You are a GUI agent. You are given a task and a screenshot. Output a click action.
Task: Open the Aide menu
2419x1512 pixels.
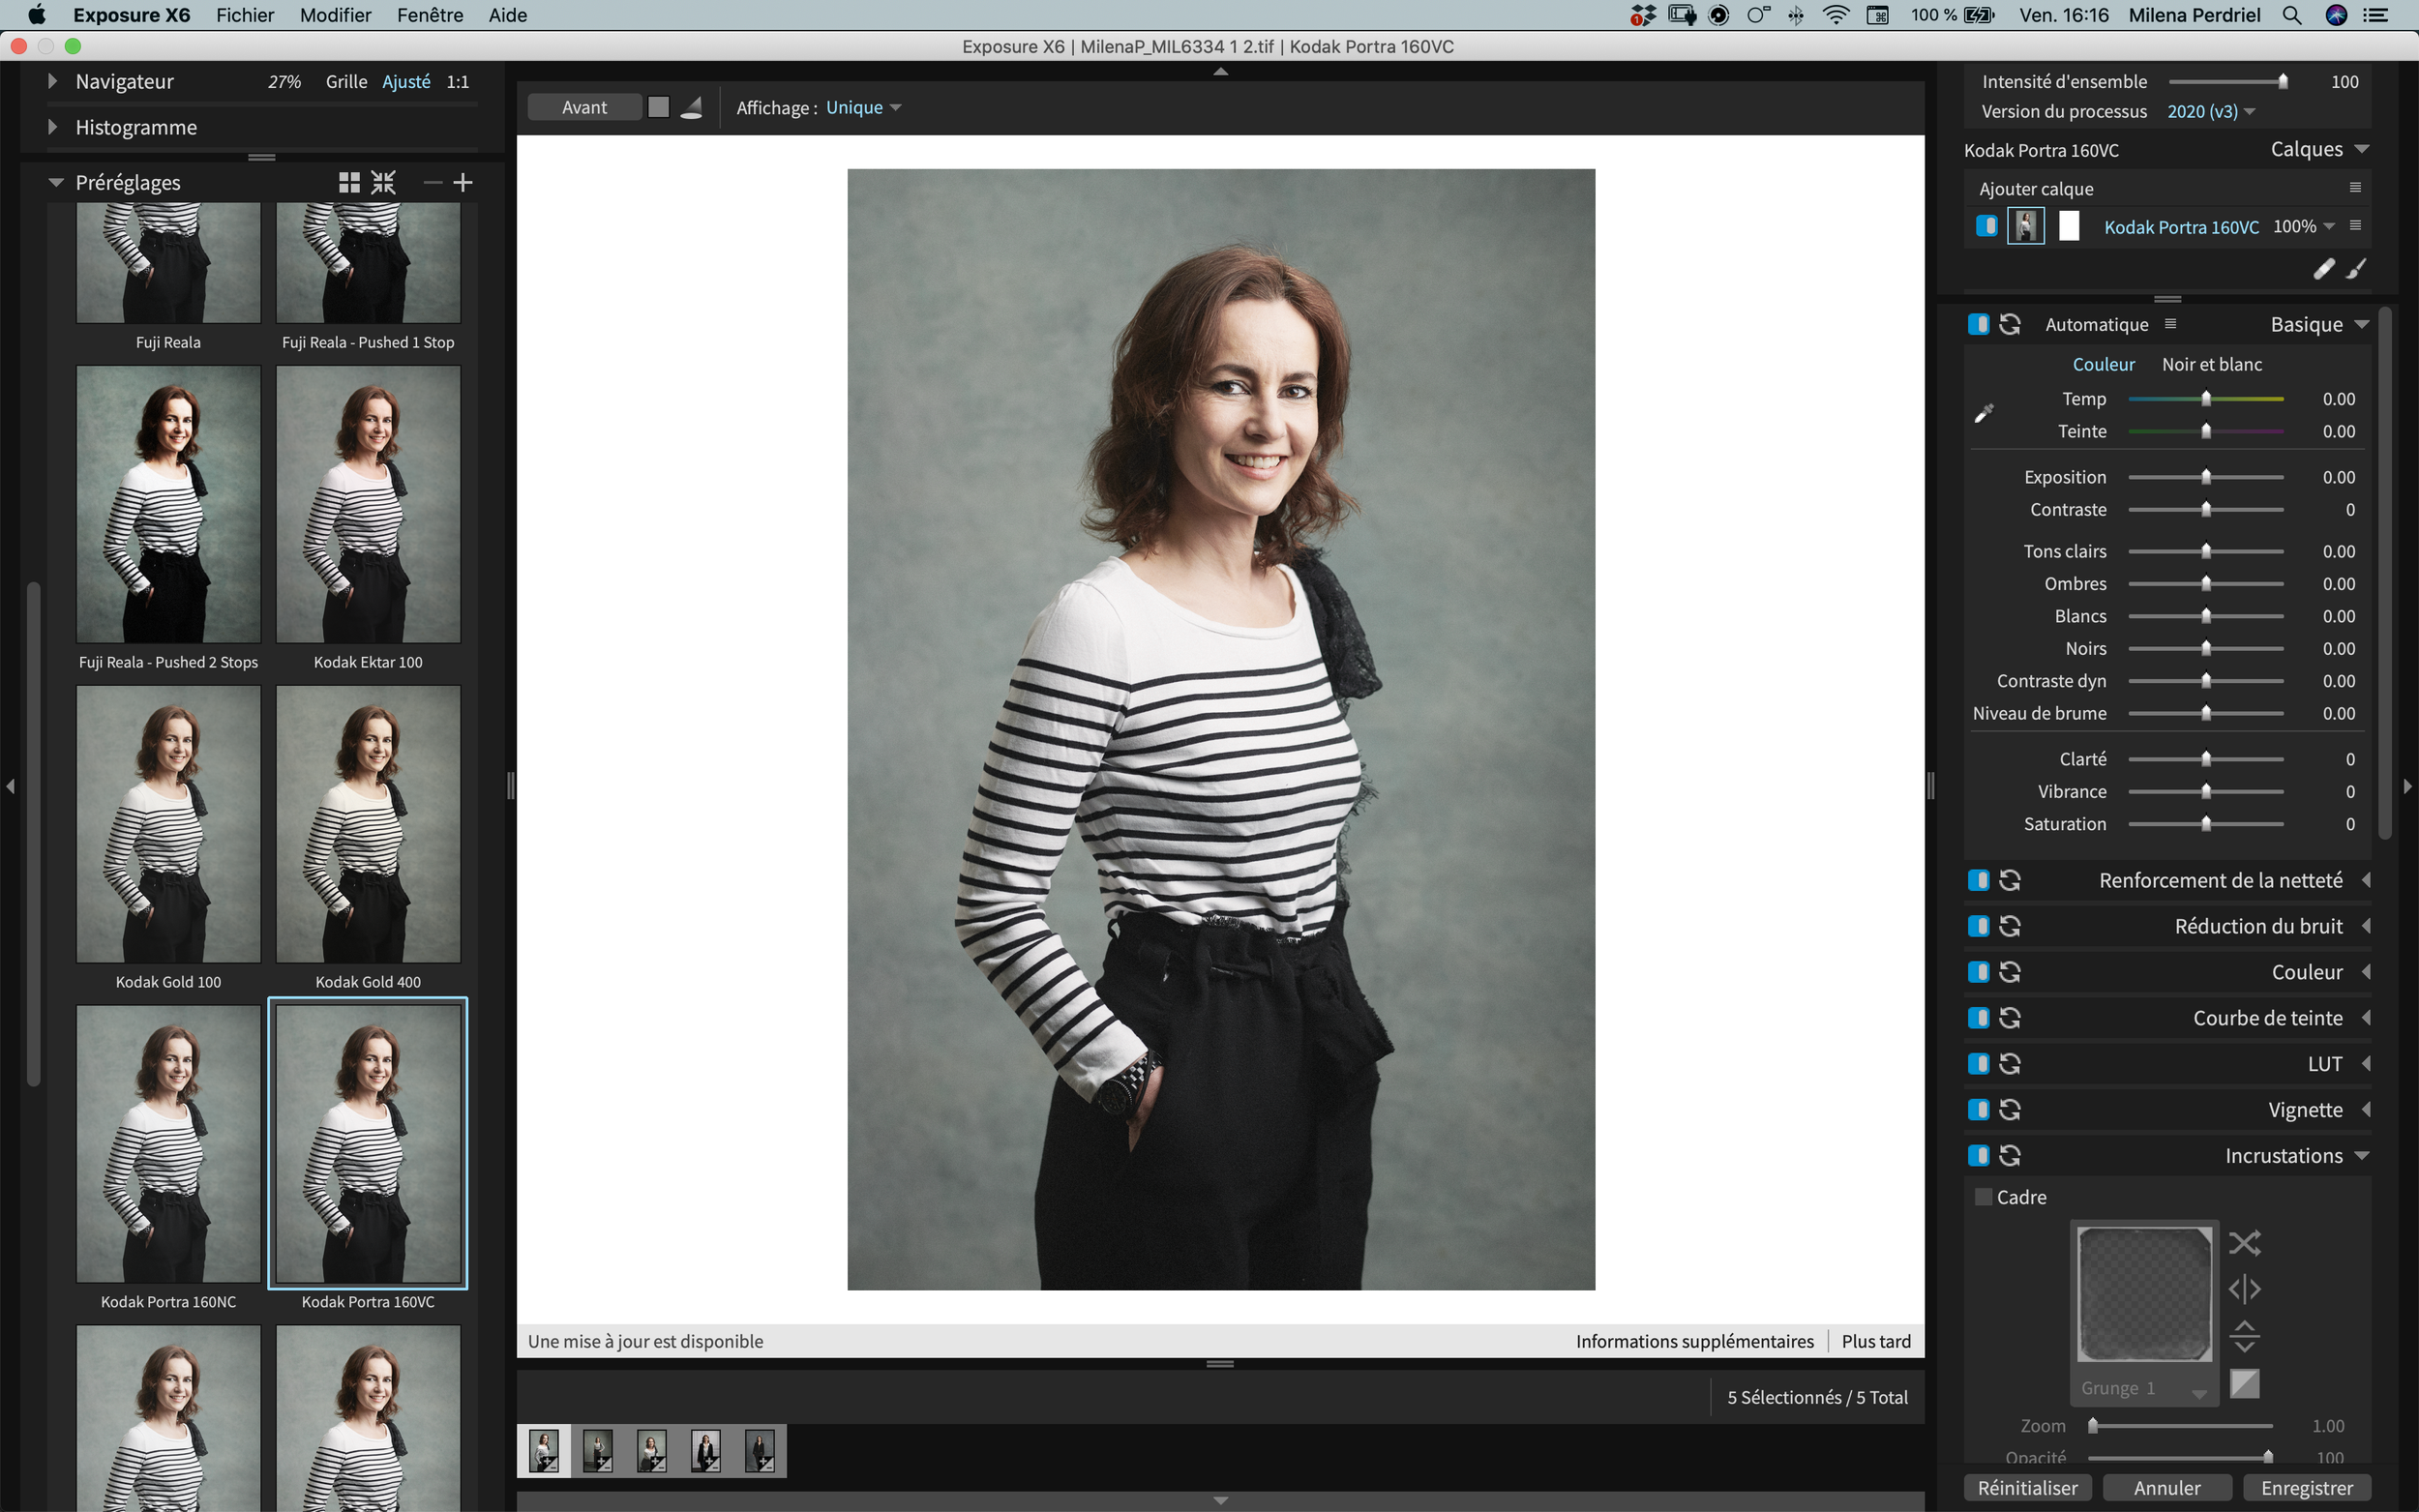(x=508, y=15)
